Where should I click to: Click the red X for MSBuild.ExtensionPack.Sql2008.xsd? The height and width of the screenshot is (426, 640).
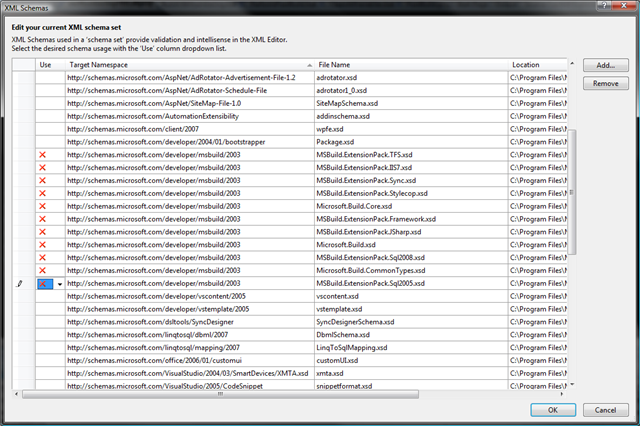(42, 257)
